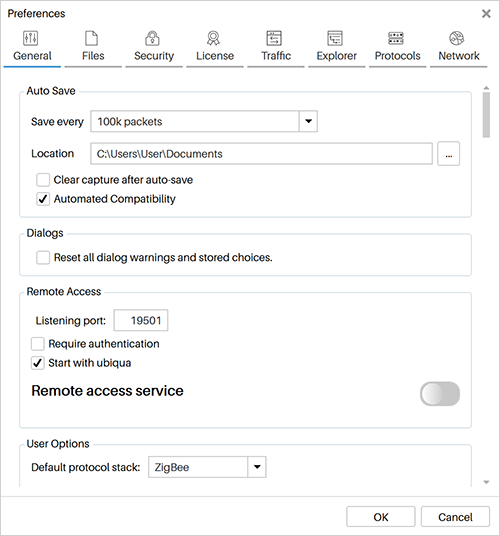
Task: Open Save every dropdown arrow
Action: [x=308, y=121]
